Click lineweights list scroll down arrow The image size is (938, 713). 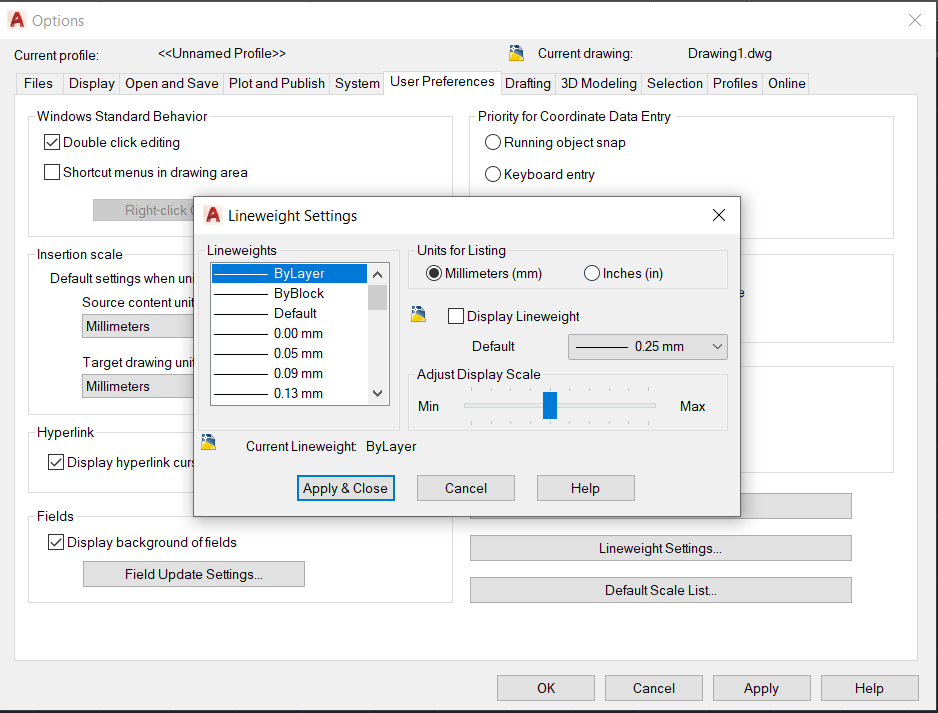pyautogui.click(x=377, y=393)
